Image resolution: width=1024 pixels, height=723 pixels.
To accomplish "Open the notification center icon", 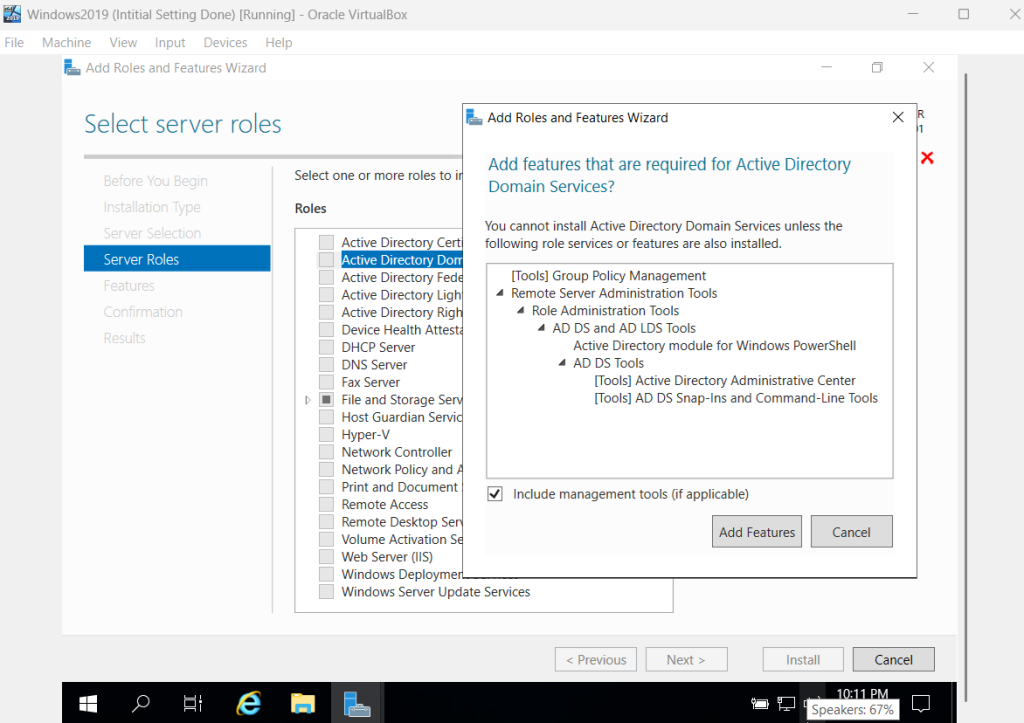I will [921, 703].
